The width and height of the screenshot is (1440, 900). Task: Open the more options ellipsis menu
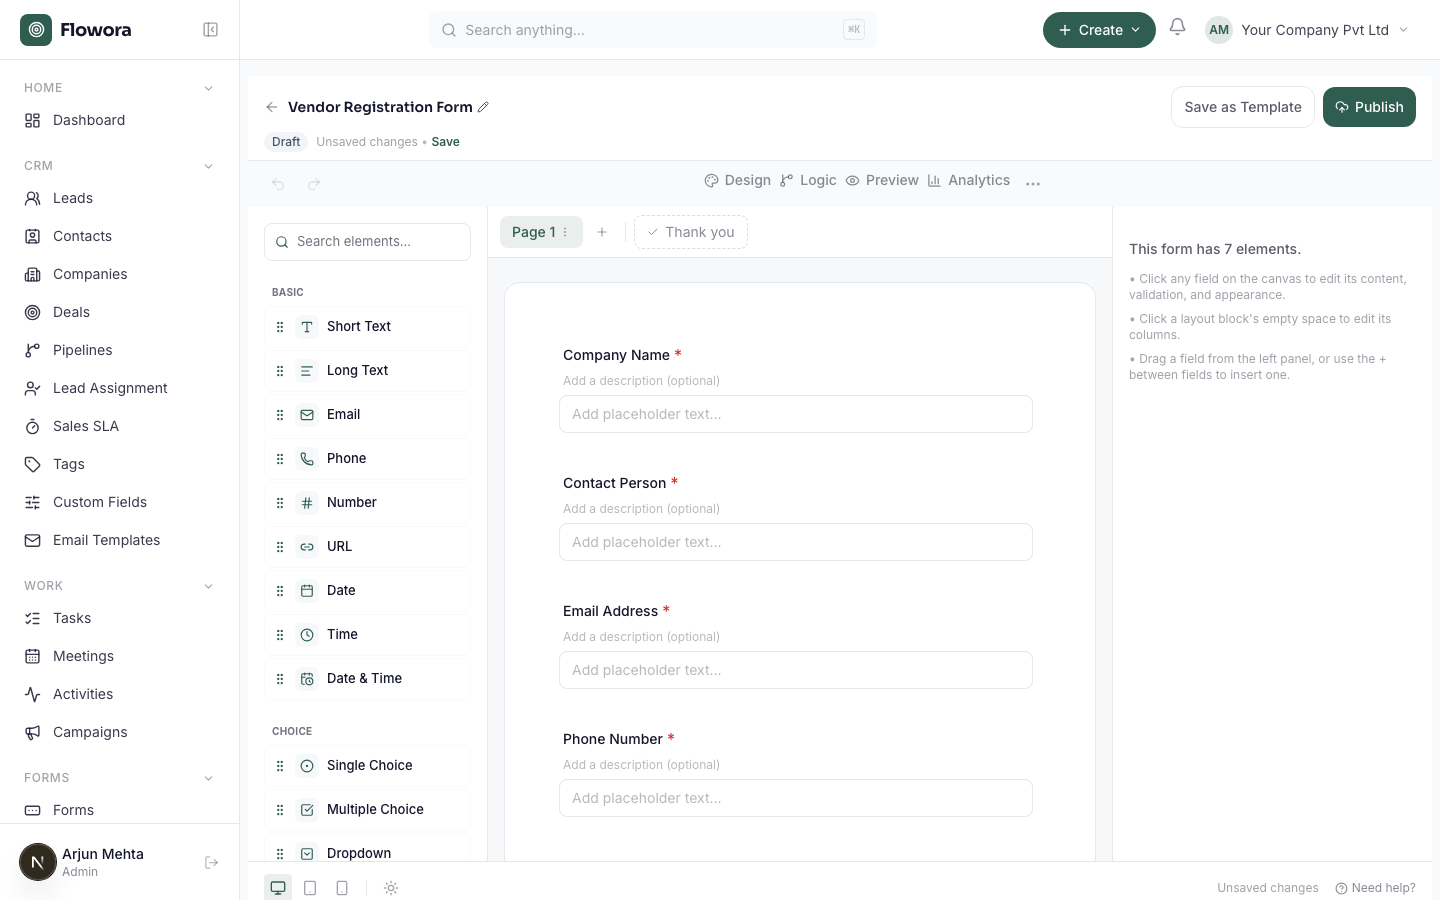(x=1033, y=182)
